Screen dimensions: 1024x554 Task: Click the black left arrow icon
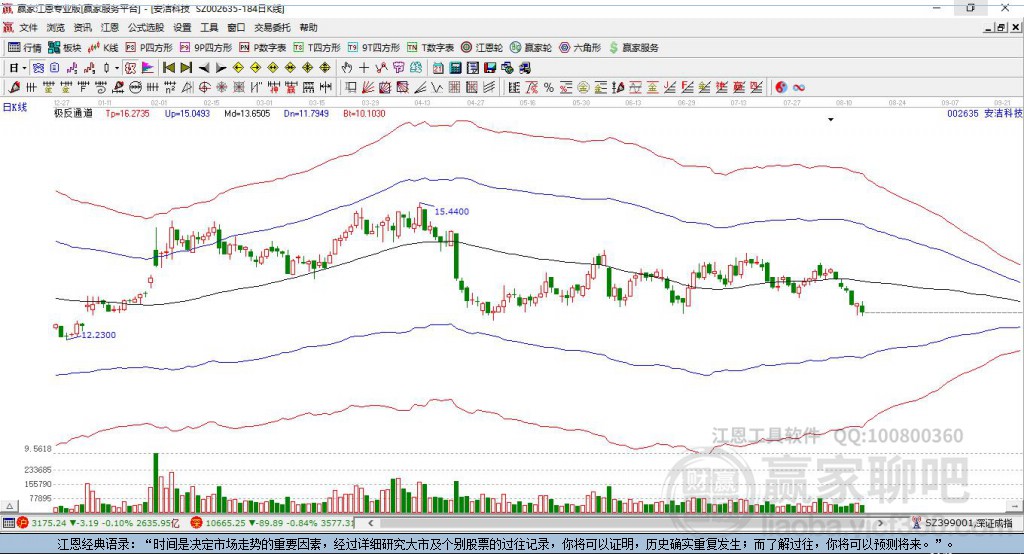point(204,68)
